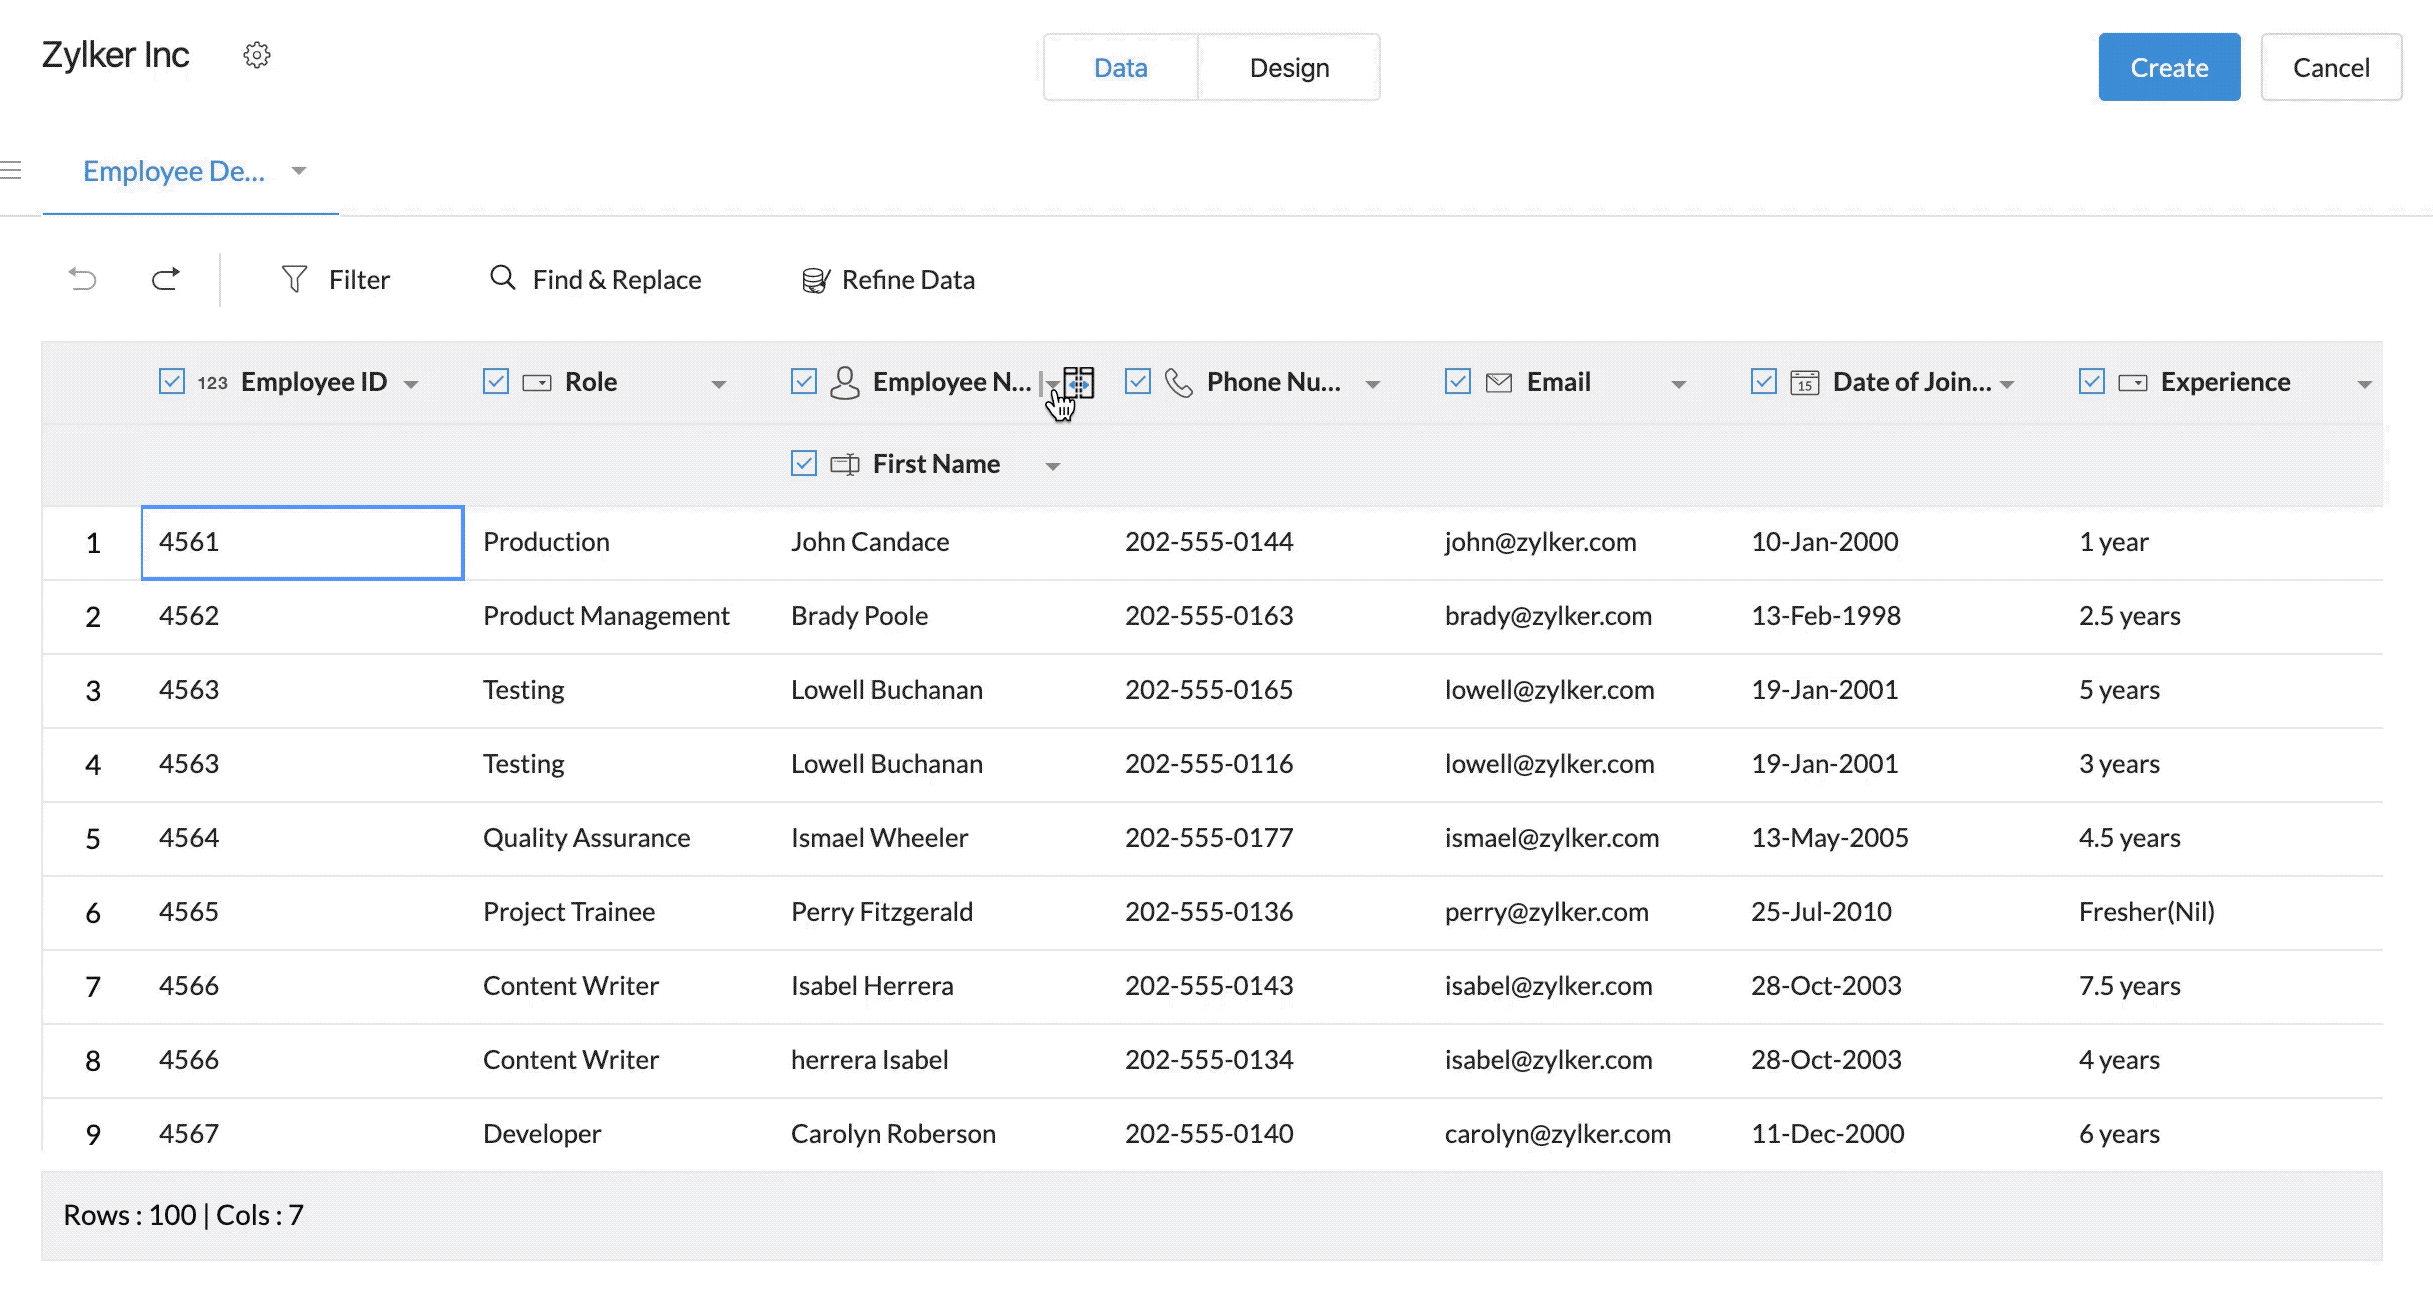Open the Experience column dropdown arrow
2433x1305 pixels.
2364,384
